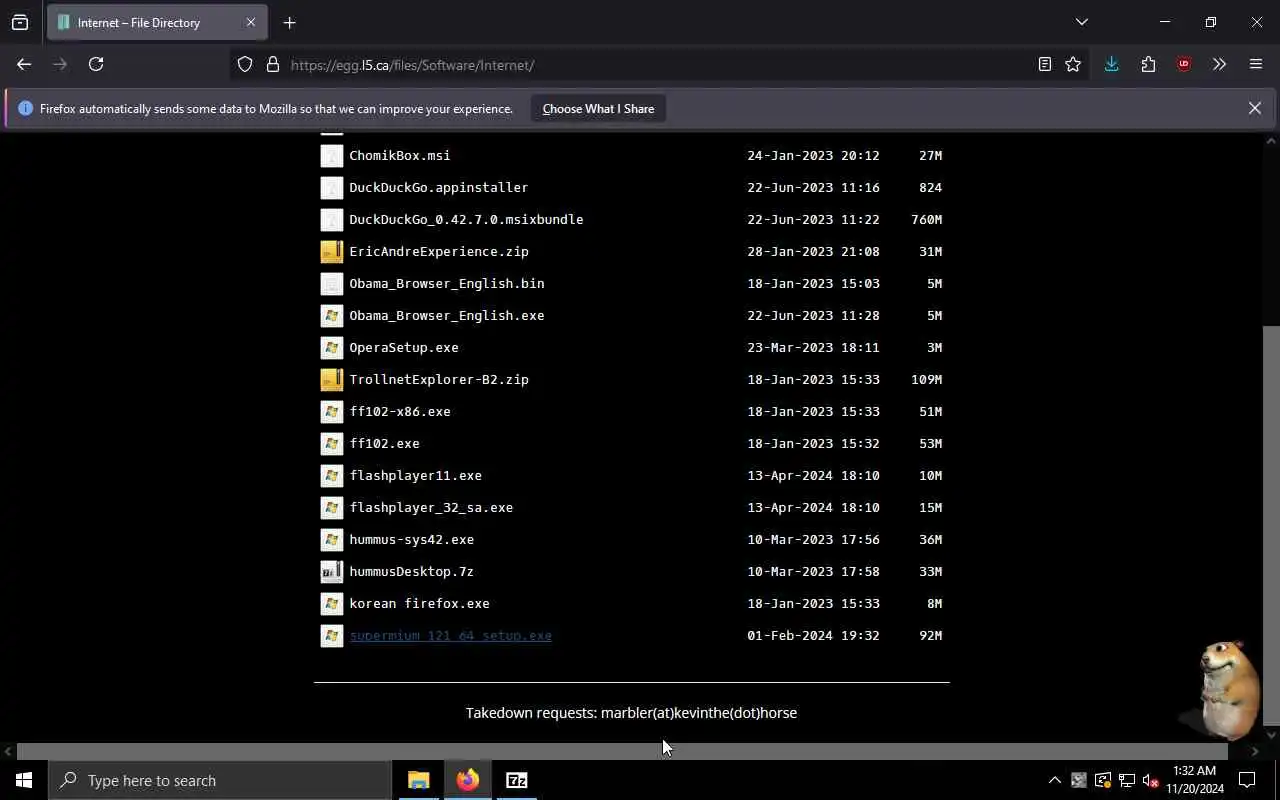1280x800 pixels.
Task: Open the notification center icon
Action: [x=1247, y=780]
